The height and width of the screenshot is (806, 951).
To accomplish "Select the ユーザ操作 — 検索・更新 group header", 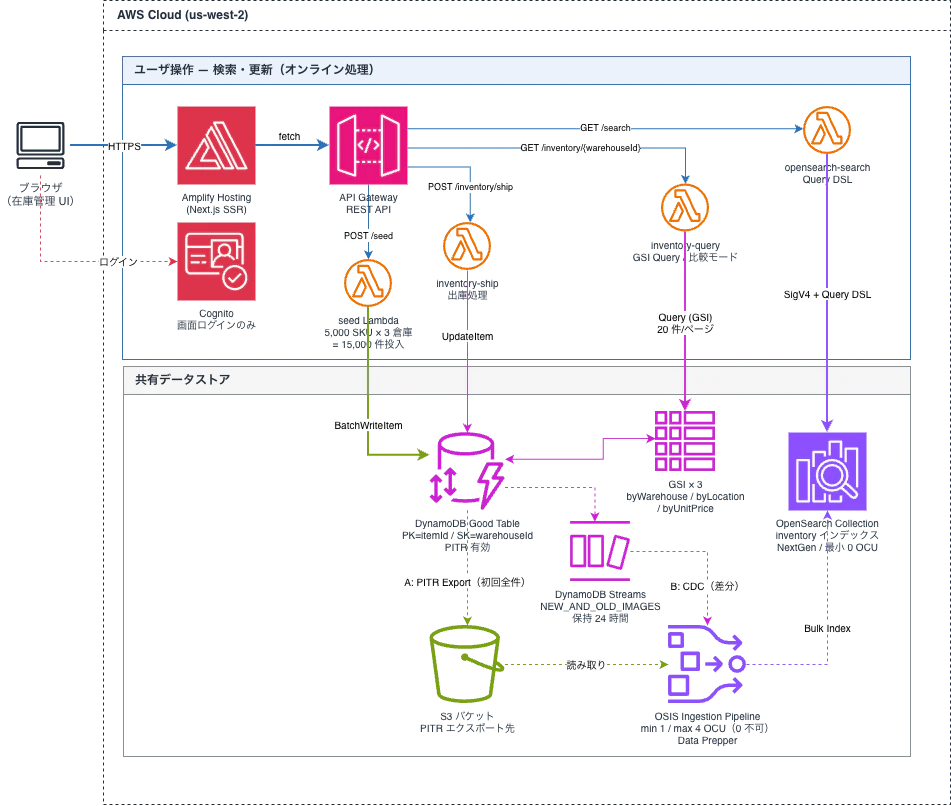I will (x=516, y=70).
